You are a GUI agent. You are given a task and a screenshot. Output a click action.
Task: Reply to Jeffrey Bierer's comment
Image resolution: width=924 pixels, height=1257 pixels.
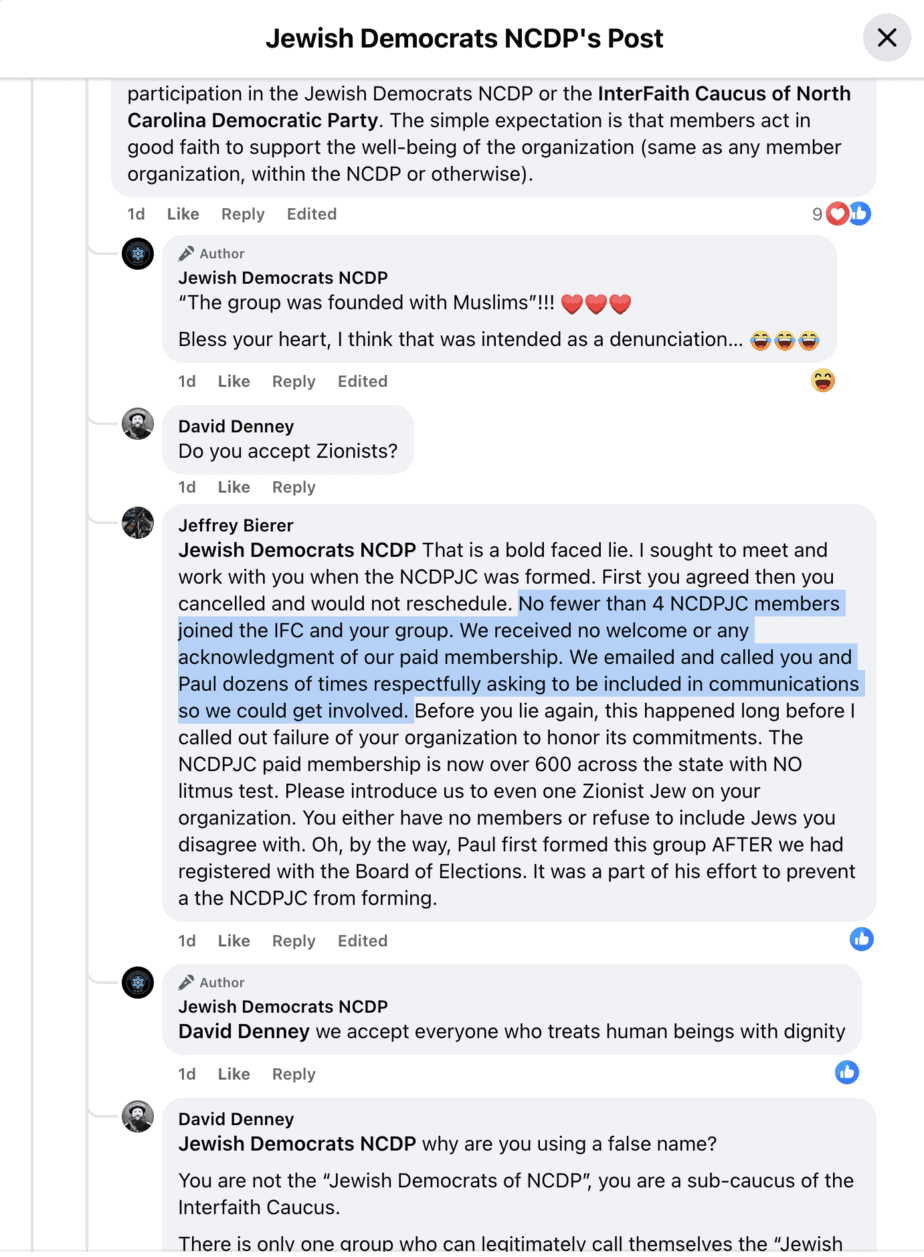click(294, 940)
